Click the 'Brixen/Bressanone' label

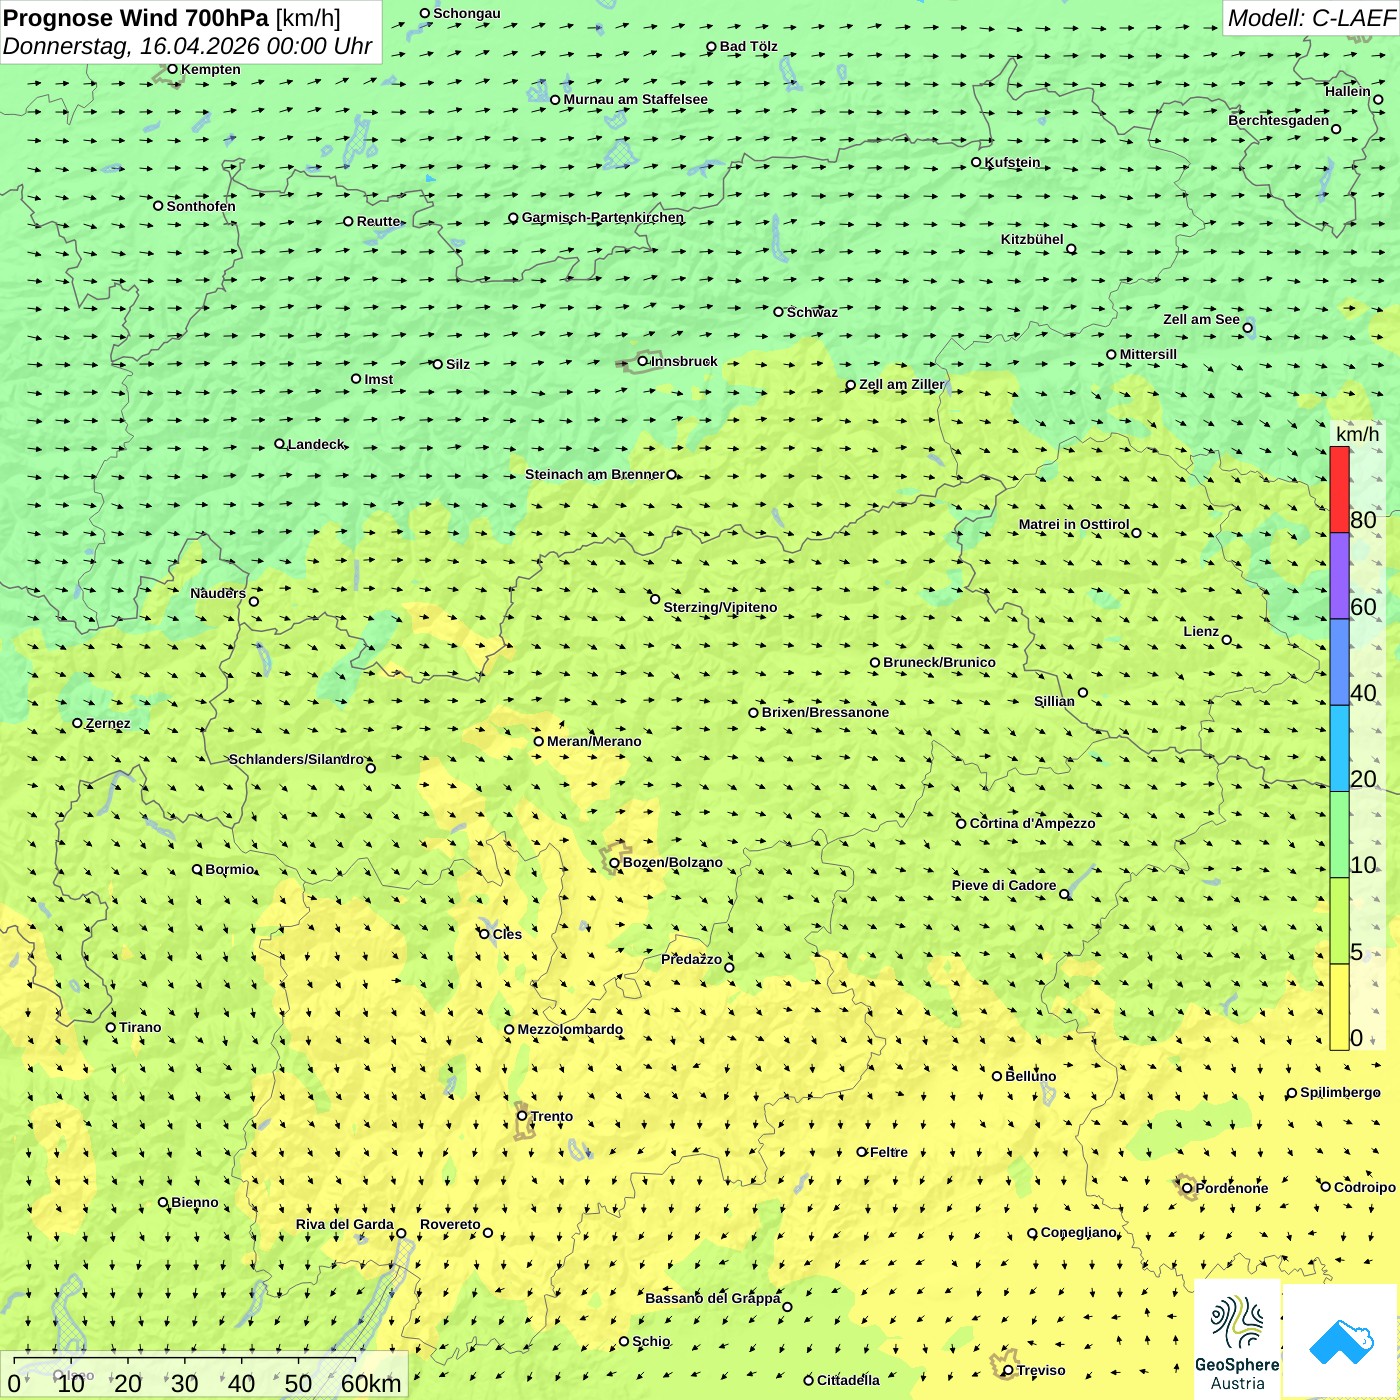pyautogui.click(x=825, y=712)
